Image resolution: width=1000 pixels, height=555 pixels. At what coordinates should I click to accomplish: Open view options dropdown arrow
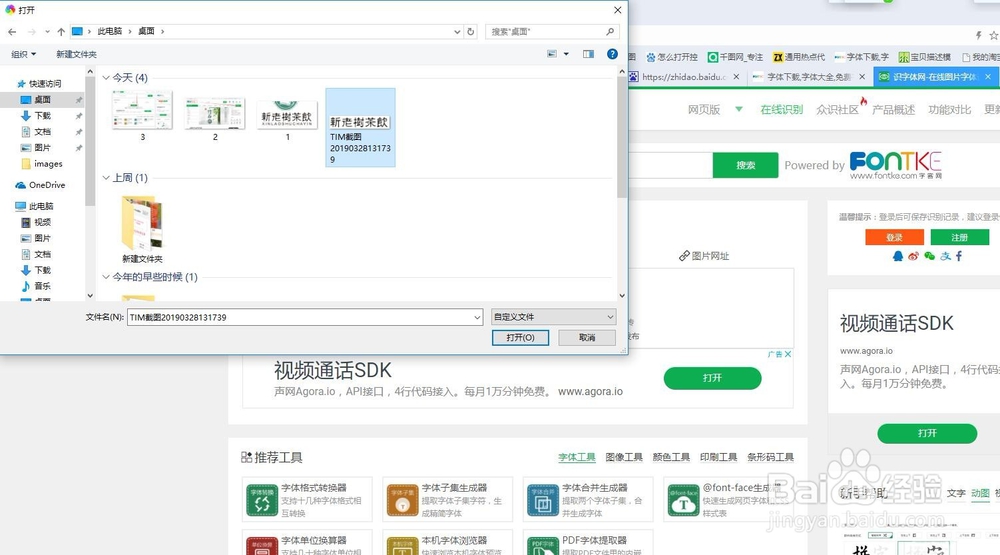[x=566, y=54]
